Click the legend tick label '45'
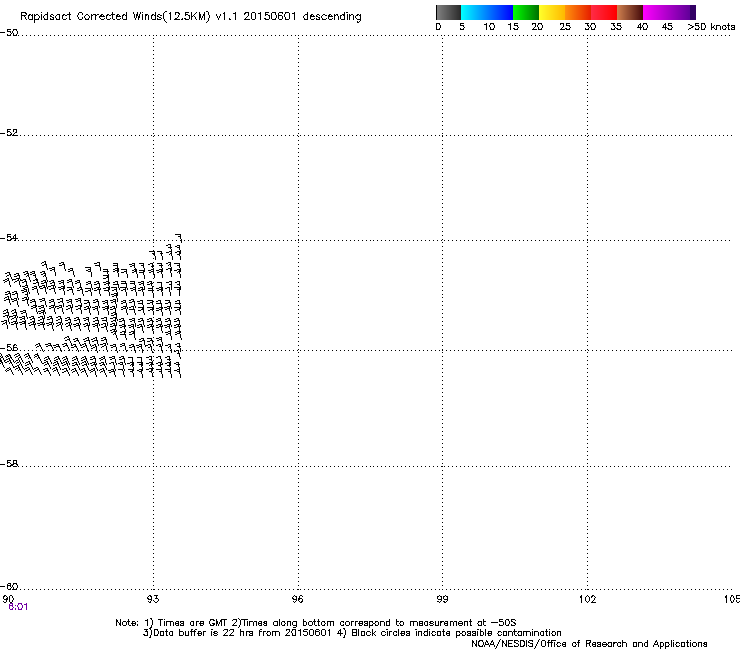 667,27
